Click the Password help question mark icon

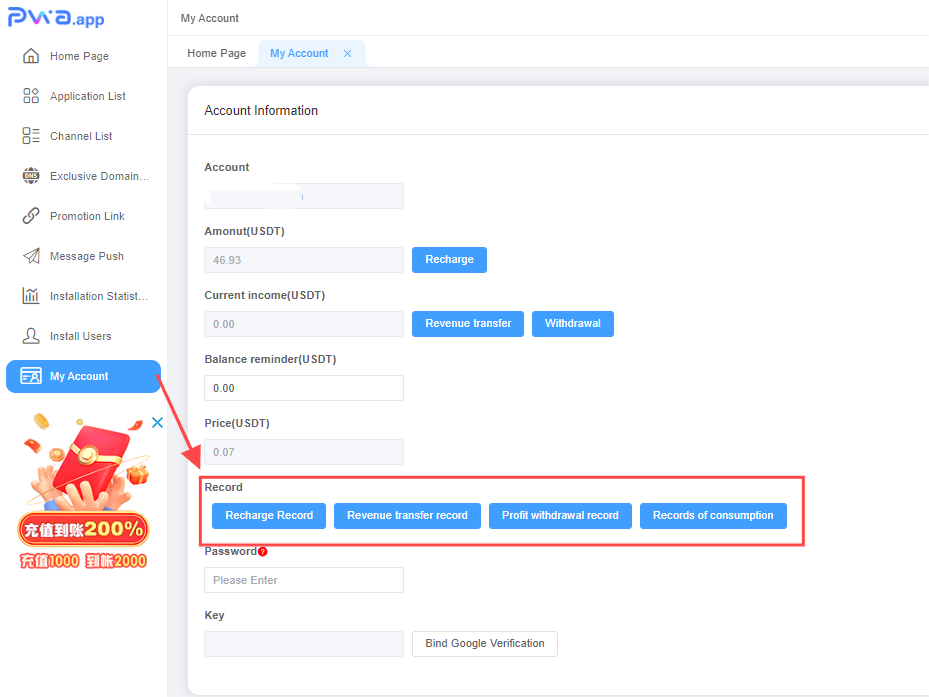coord(263,551)
